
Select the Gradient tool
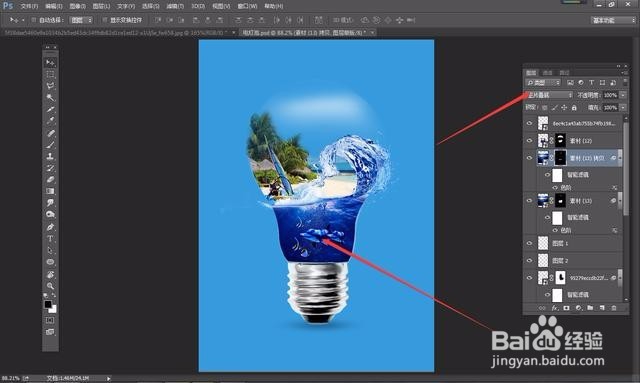click(50, 191)
